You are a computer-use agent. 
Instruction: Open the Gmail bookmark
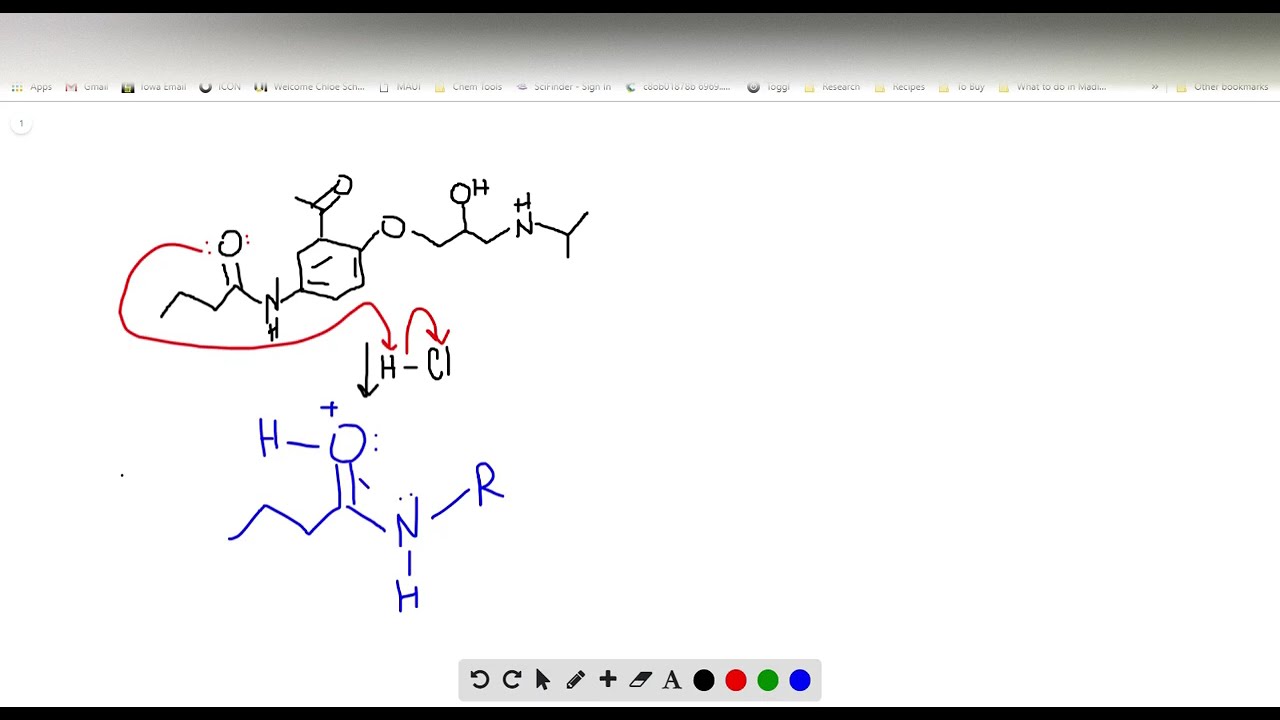point(86,87)
